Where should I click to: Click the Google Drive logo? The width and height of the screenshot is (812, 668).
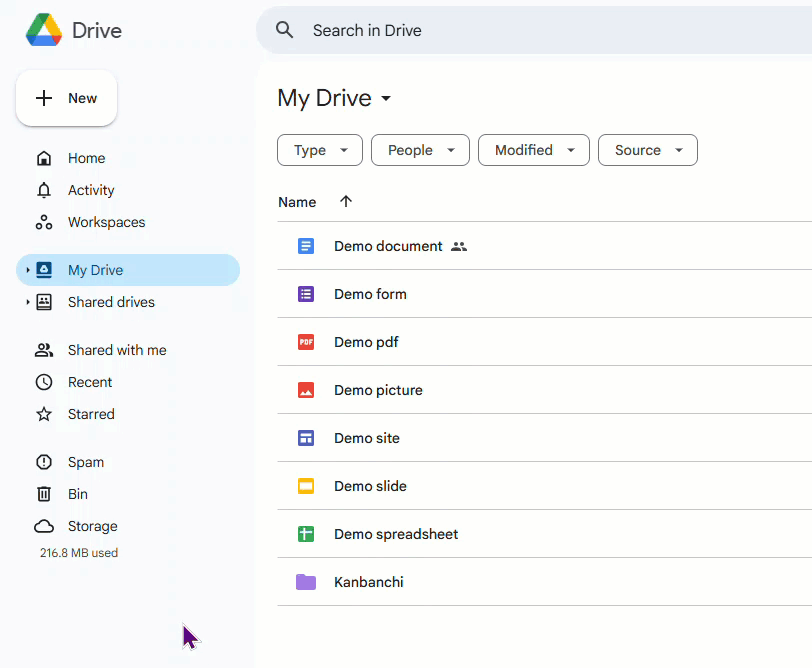44,30
